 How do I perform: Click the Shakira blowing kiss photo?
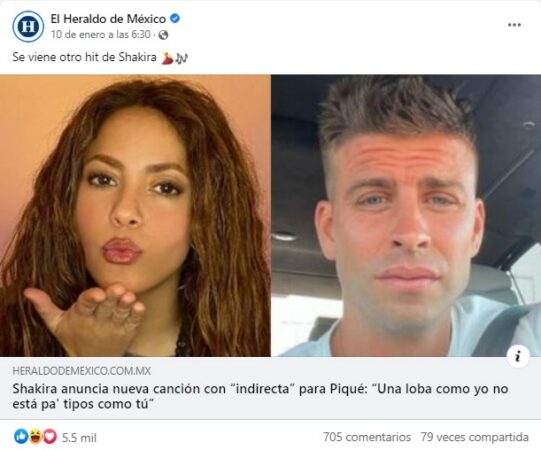[x=135, y=216]
